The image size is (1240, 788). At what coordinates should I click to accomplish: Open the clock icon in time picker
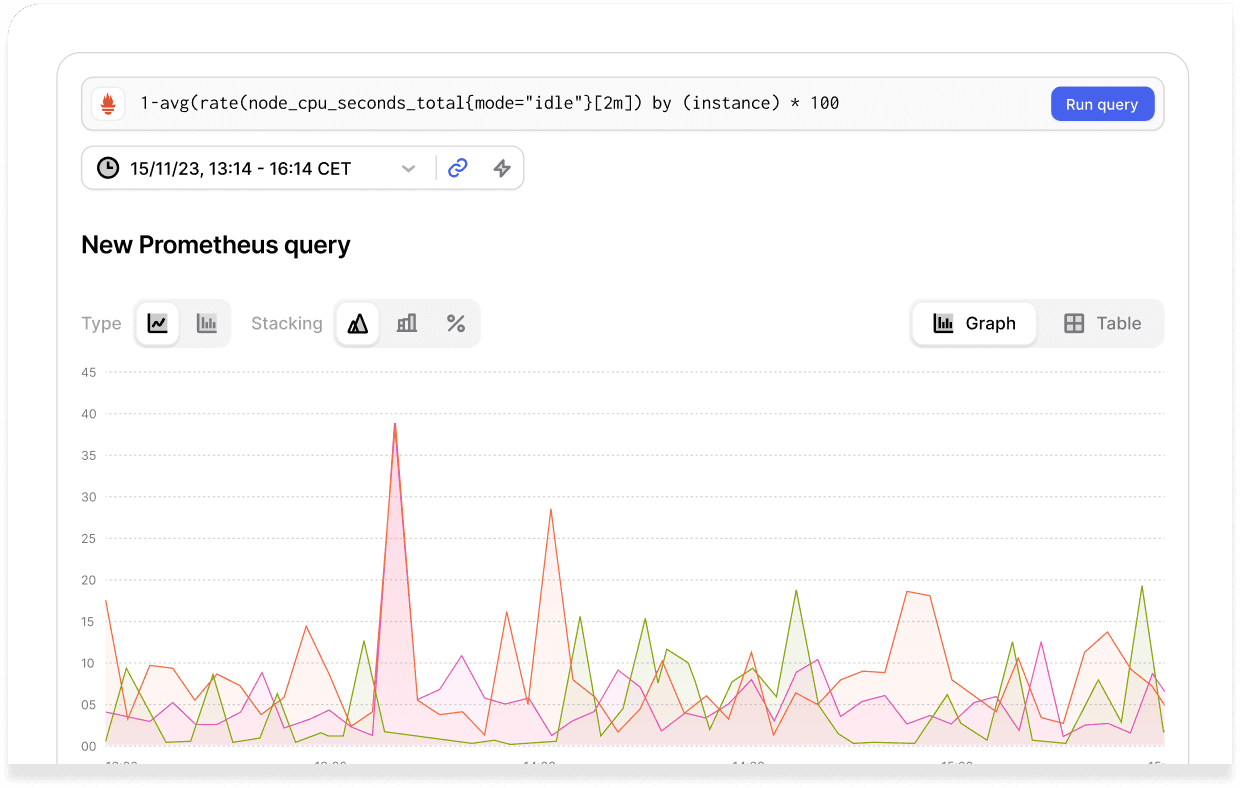coord(108,167)
